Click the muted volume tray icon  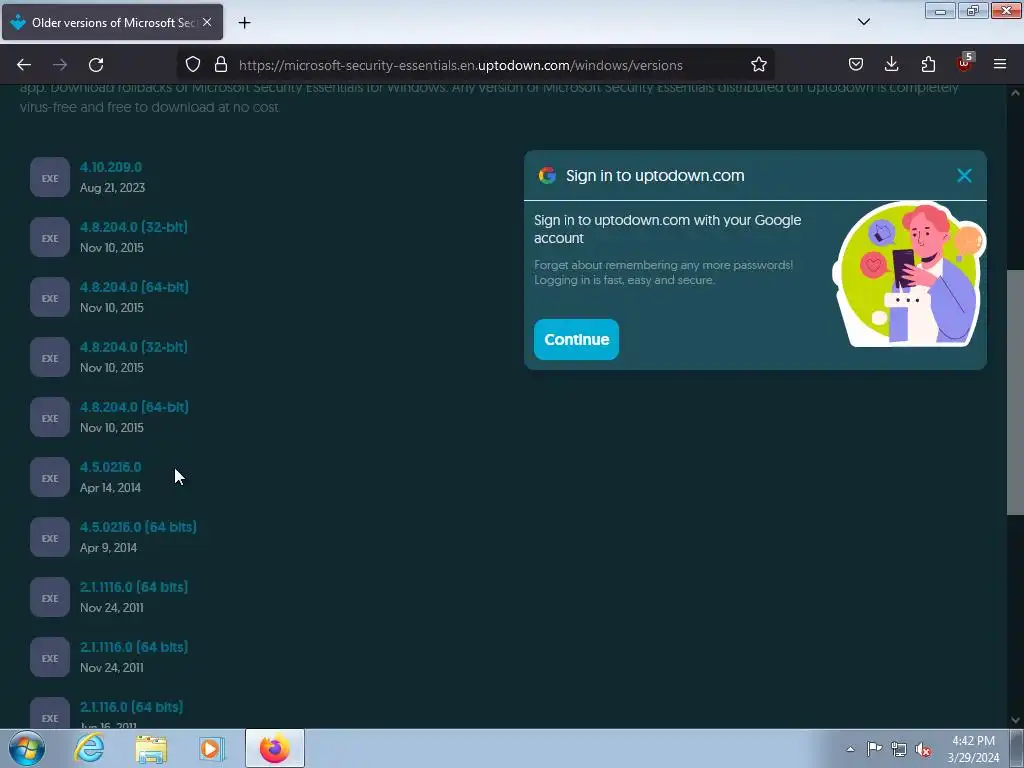(x=923, y=750)
